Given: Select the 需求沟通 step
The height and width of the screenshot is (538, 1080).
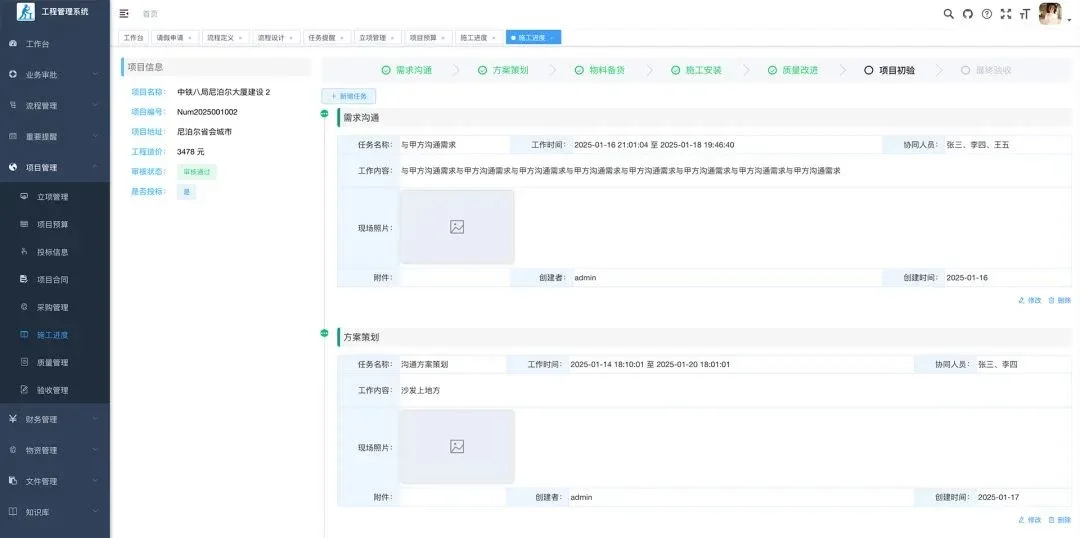Looking at the screenshot, I should [x=407, y=70].
